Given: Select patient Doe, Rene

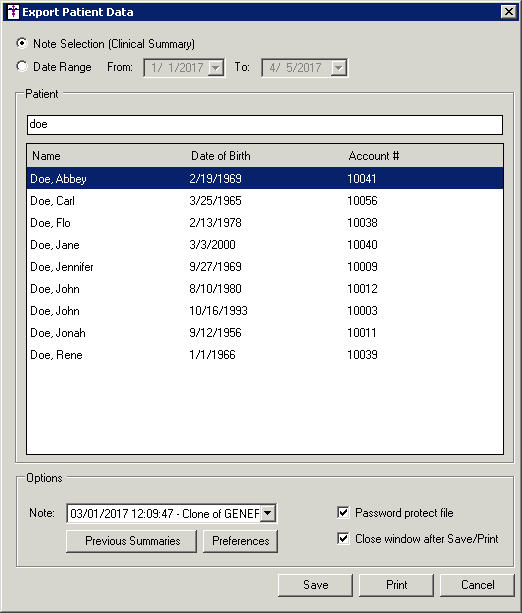Looking at the screenshot, I should tap(265, 355).
